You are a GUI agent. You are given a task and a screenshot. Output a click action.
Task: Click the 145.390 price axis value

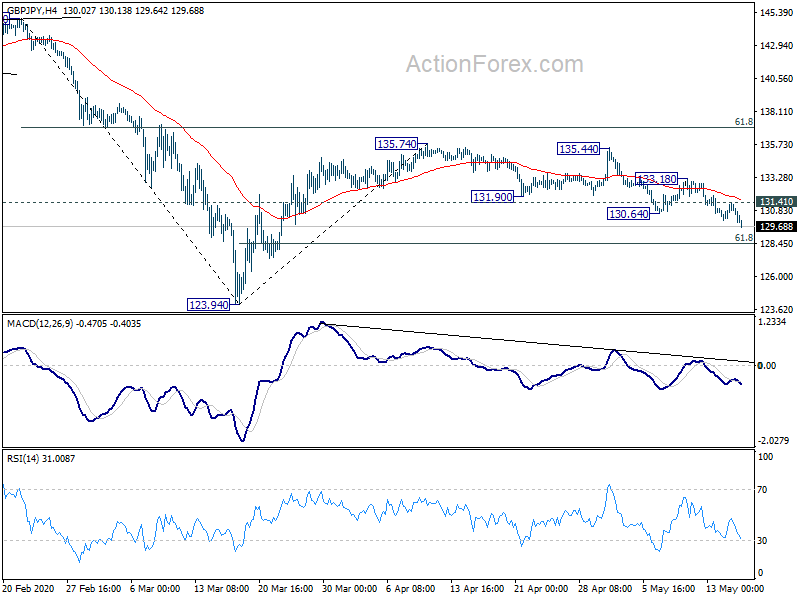[x=777, y=13]
